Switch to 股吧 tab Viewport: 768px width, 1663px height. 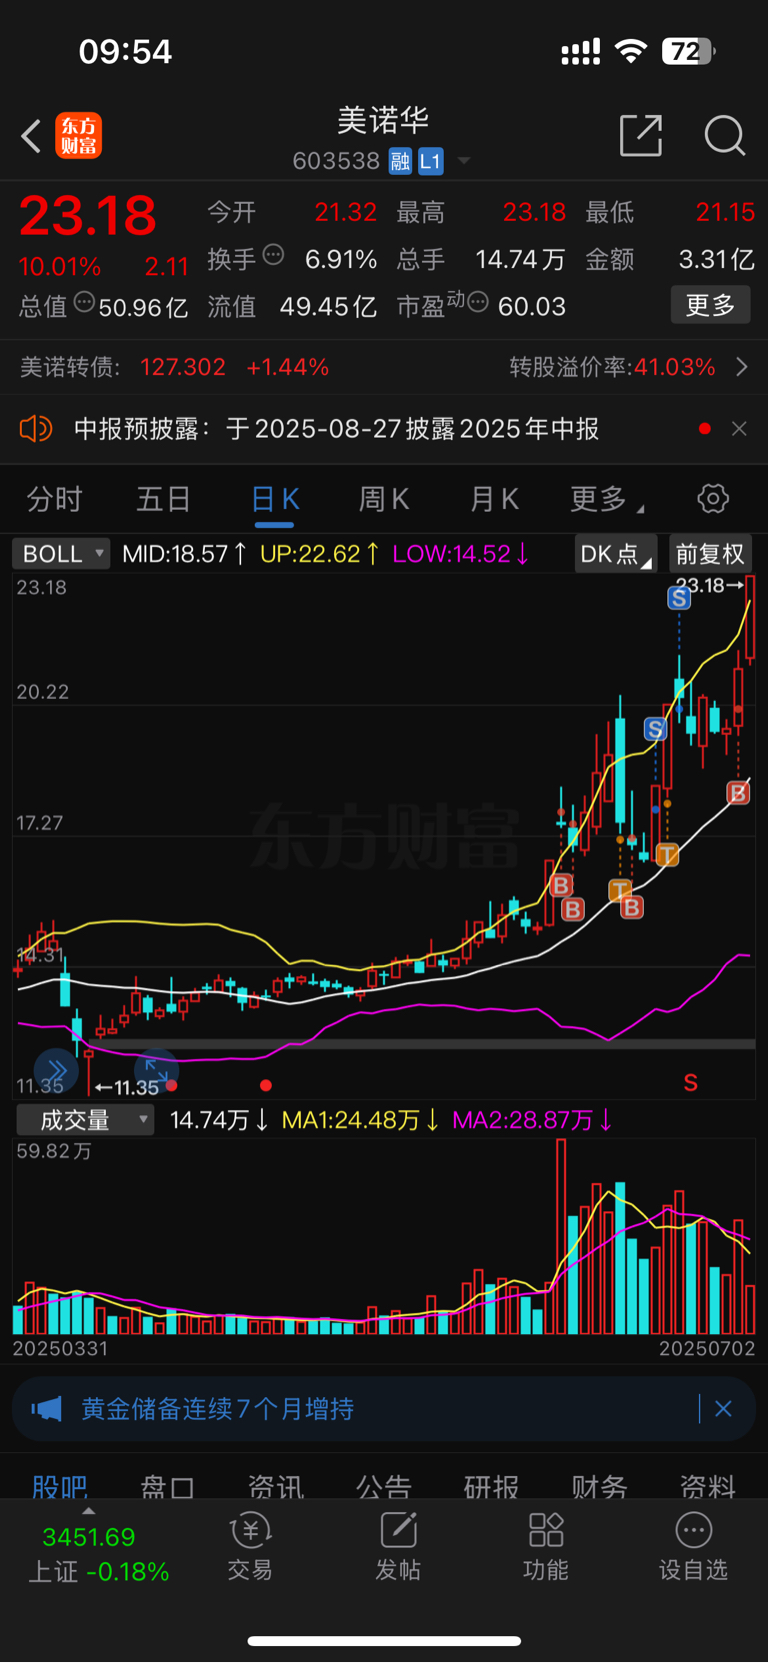(x=60, y=1487)
